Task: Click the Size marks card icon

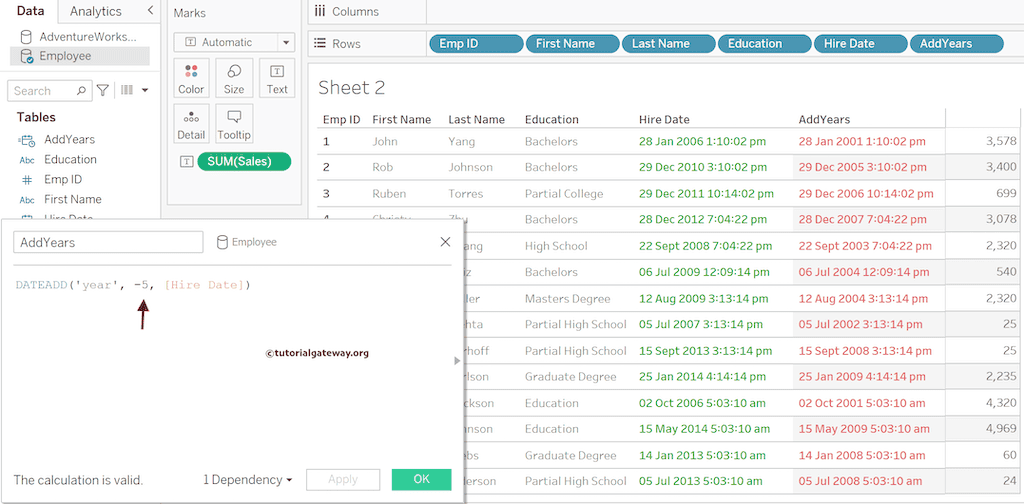Action: click(x=234, y=71)
